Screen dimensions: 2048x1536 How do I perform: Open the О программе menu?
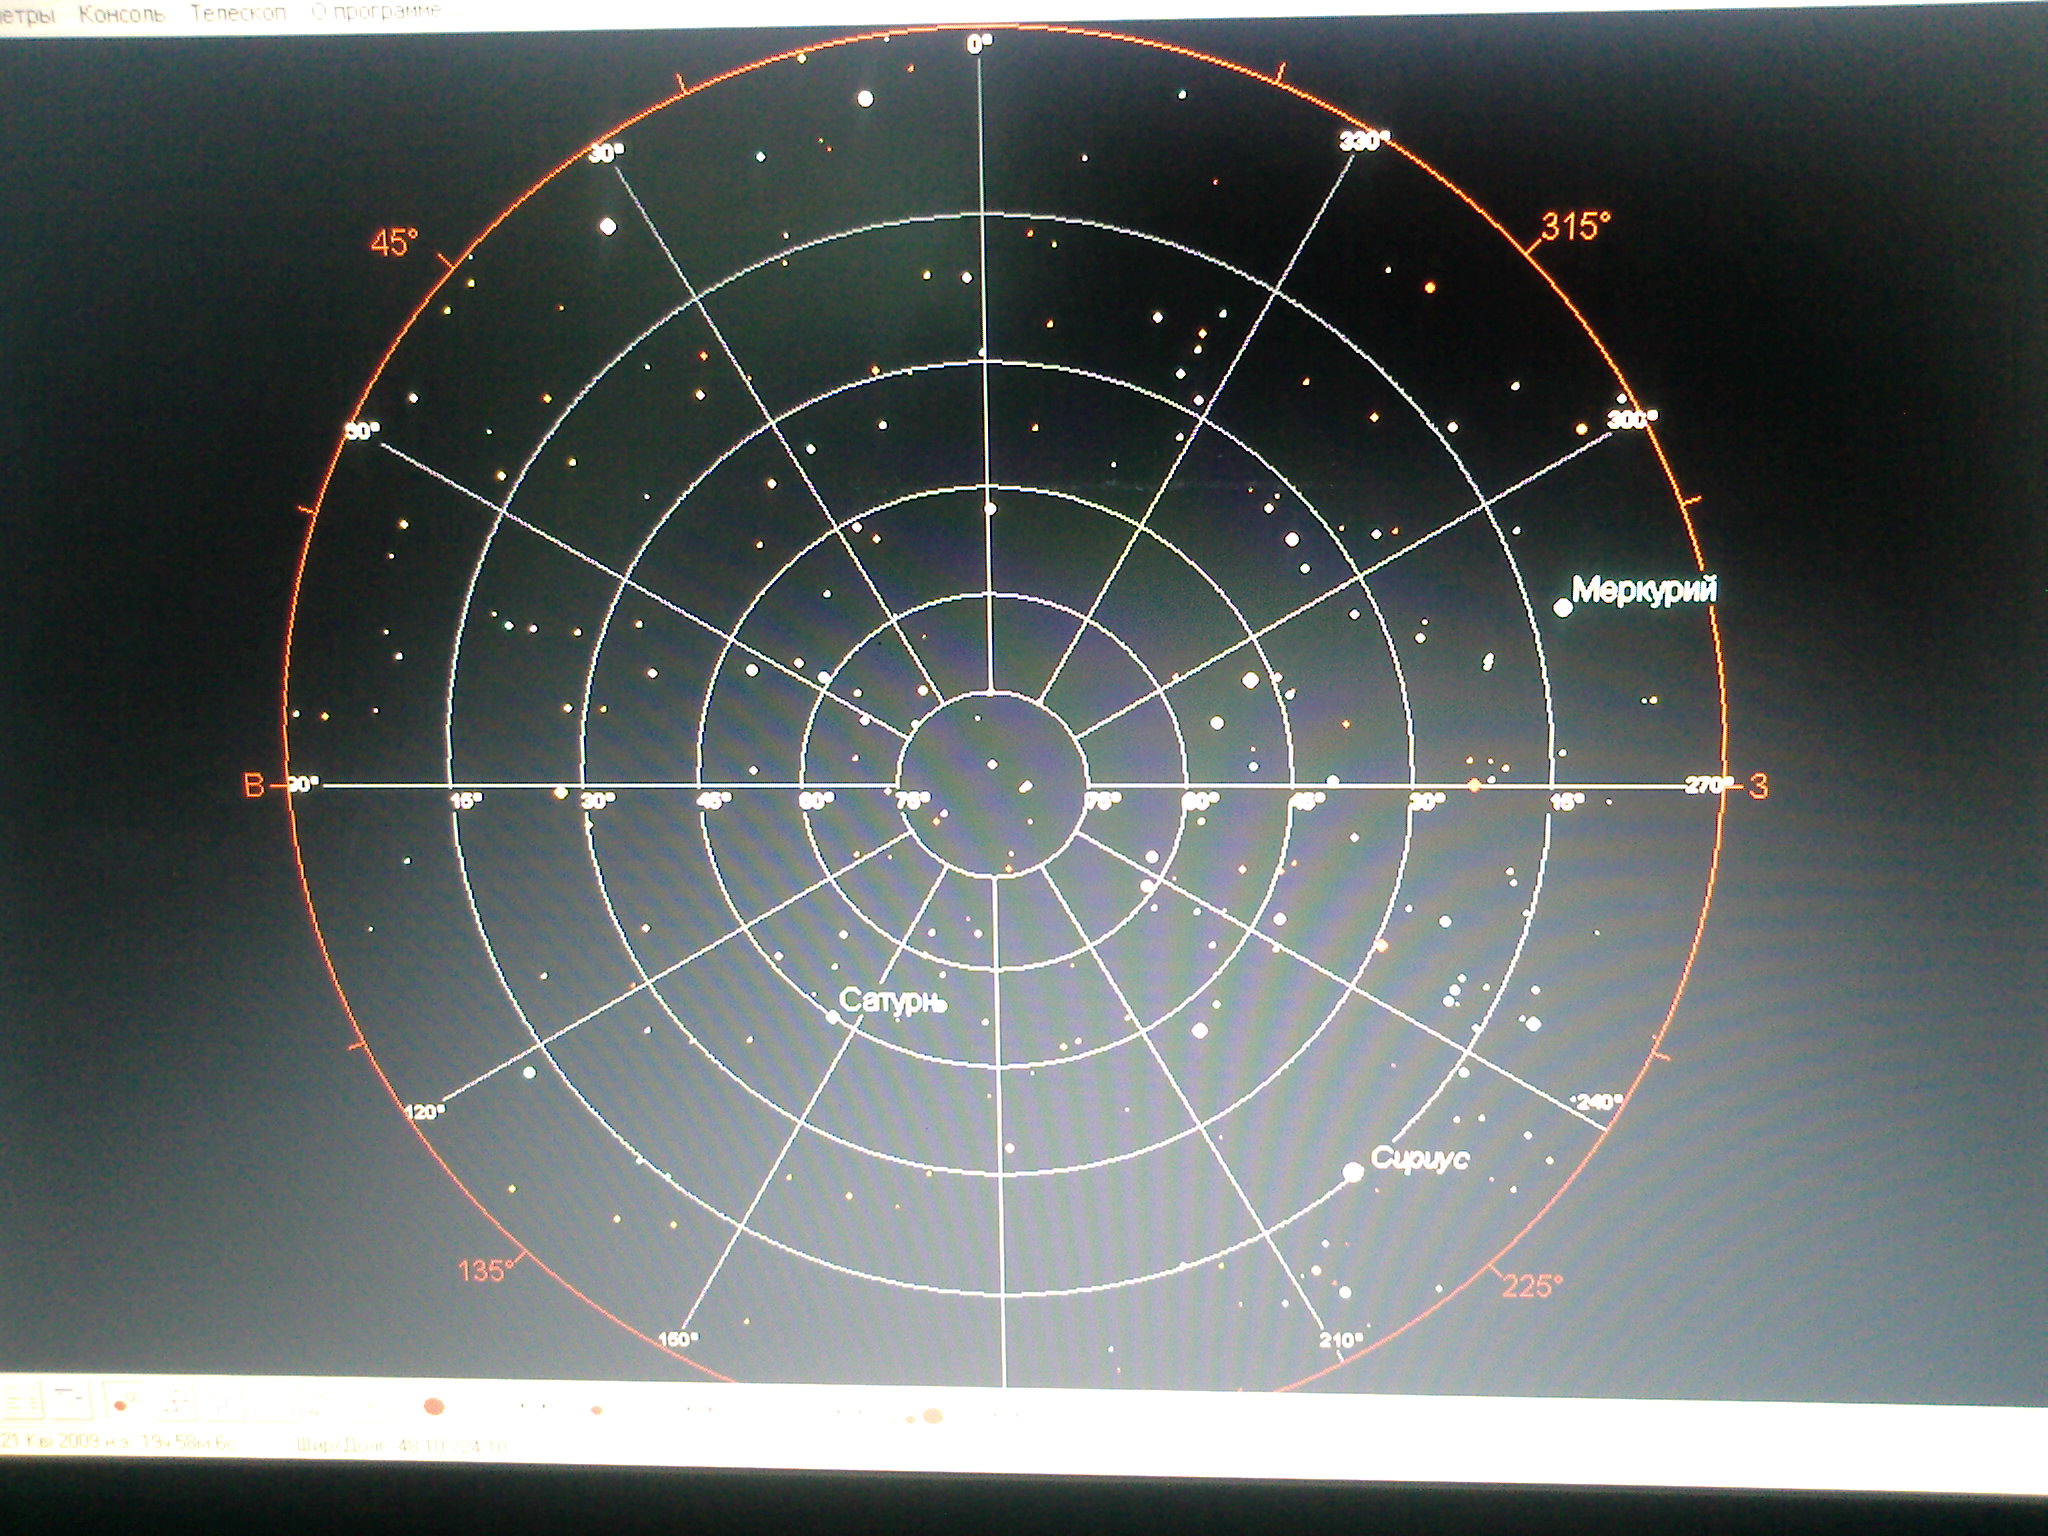pos(376,12)
